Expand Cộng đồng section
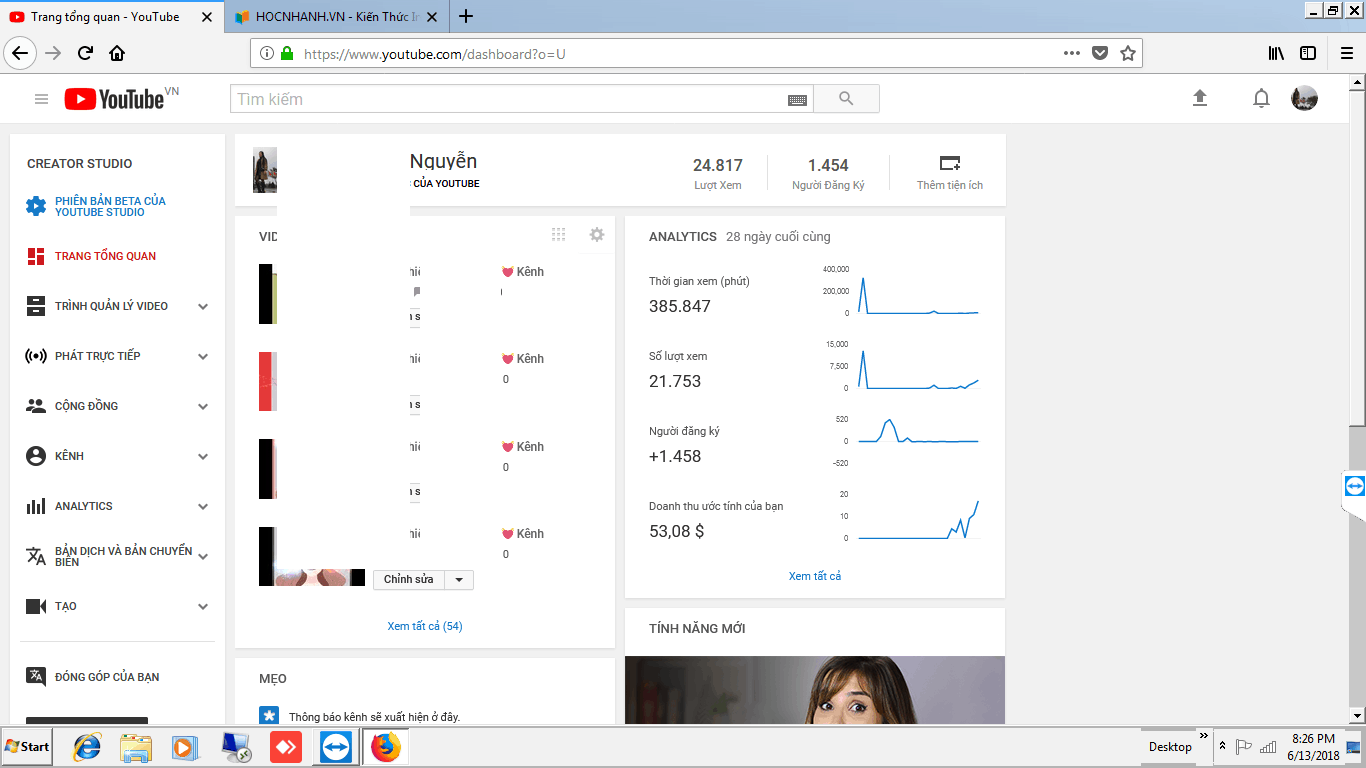The width and height of the screenshot is (1366, 768). [203, 406]
